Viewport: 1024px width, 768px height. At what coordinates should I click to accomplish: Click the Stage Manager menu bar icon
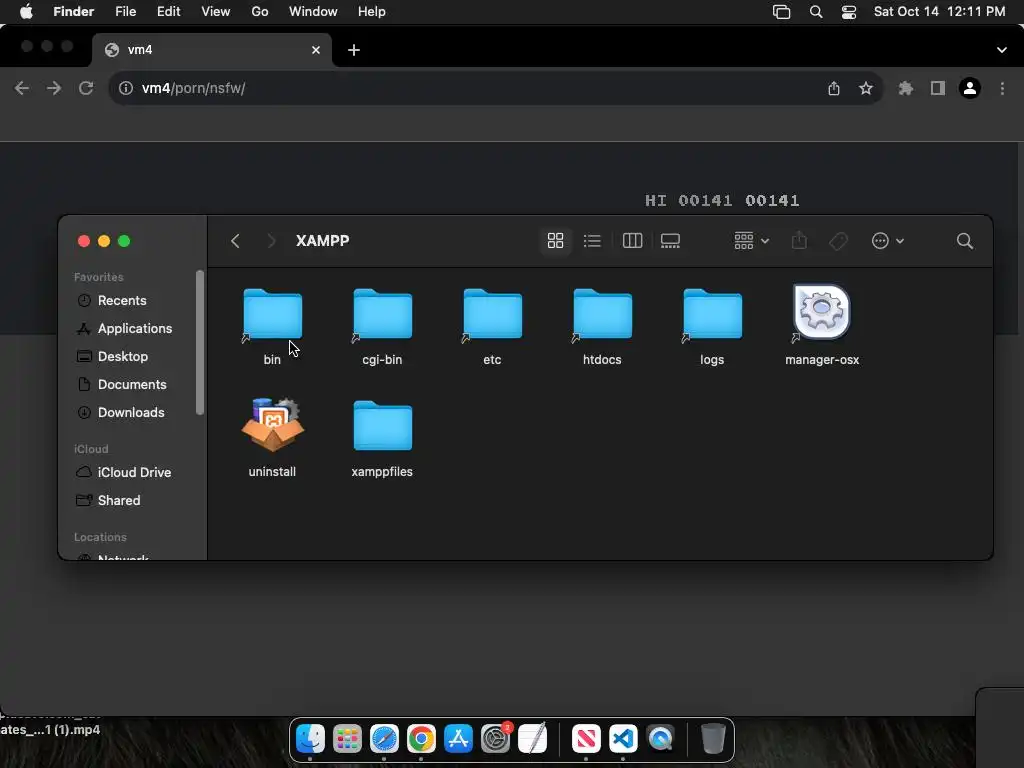782,12
